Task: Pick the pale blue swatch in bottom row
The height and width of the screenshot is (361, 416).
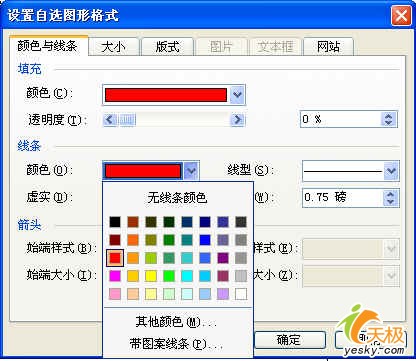Action: 205,294
